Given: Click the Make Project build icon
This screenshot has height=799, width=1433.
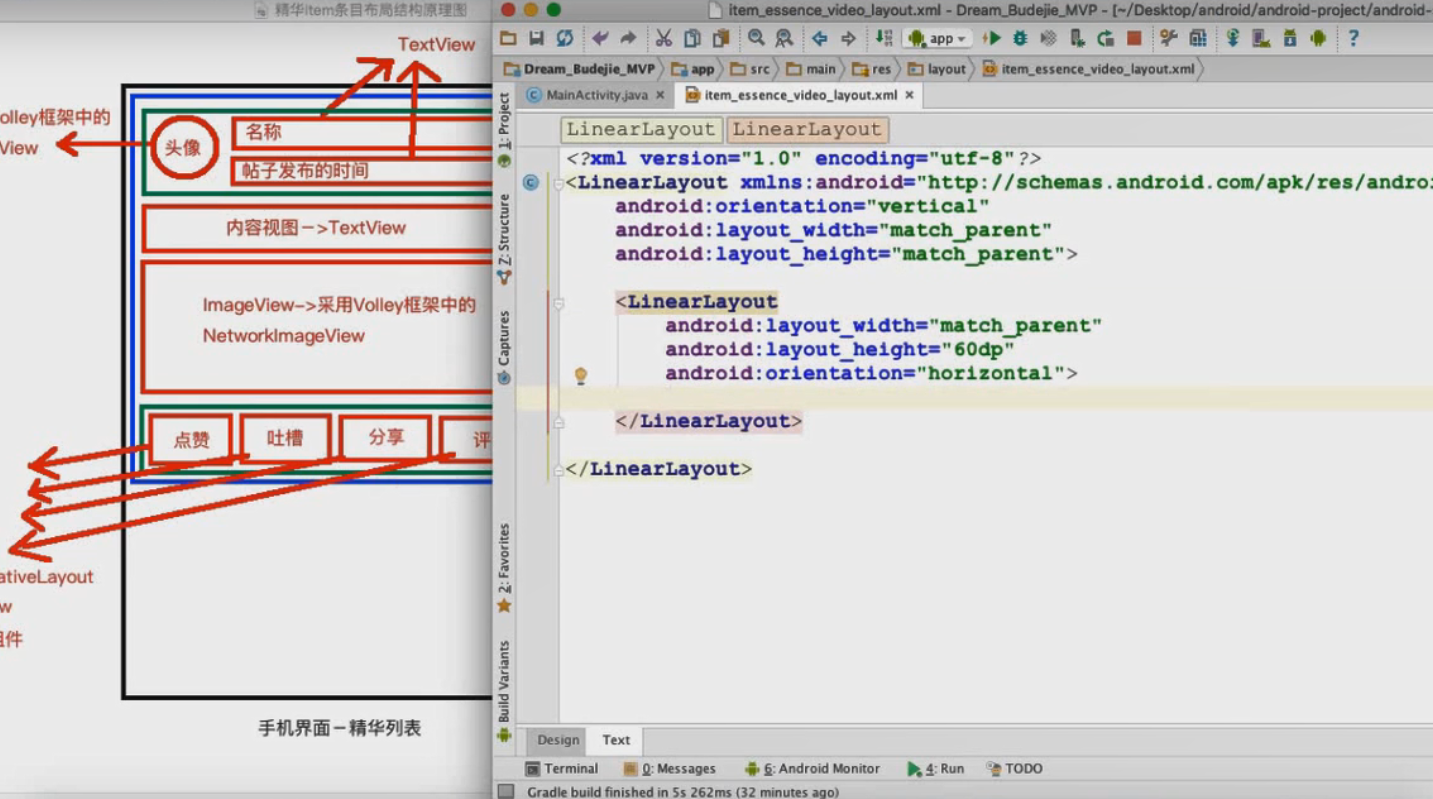Looking at the screenshot, I should click(884, 38).
